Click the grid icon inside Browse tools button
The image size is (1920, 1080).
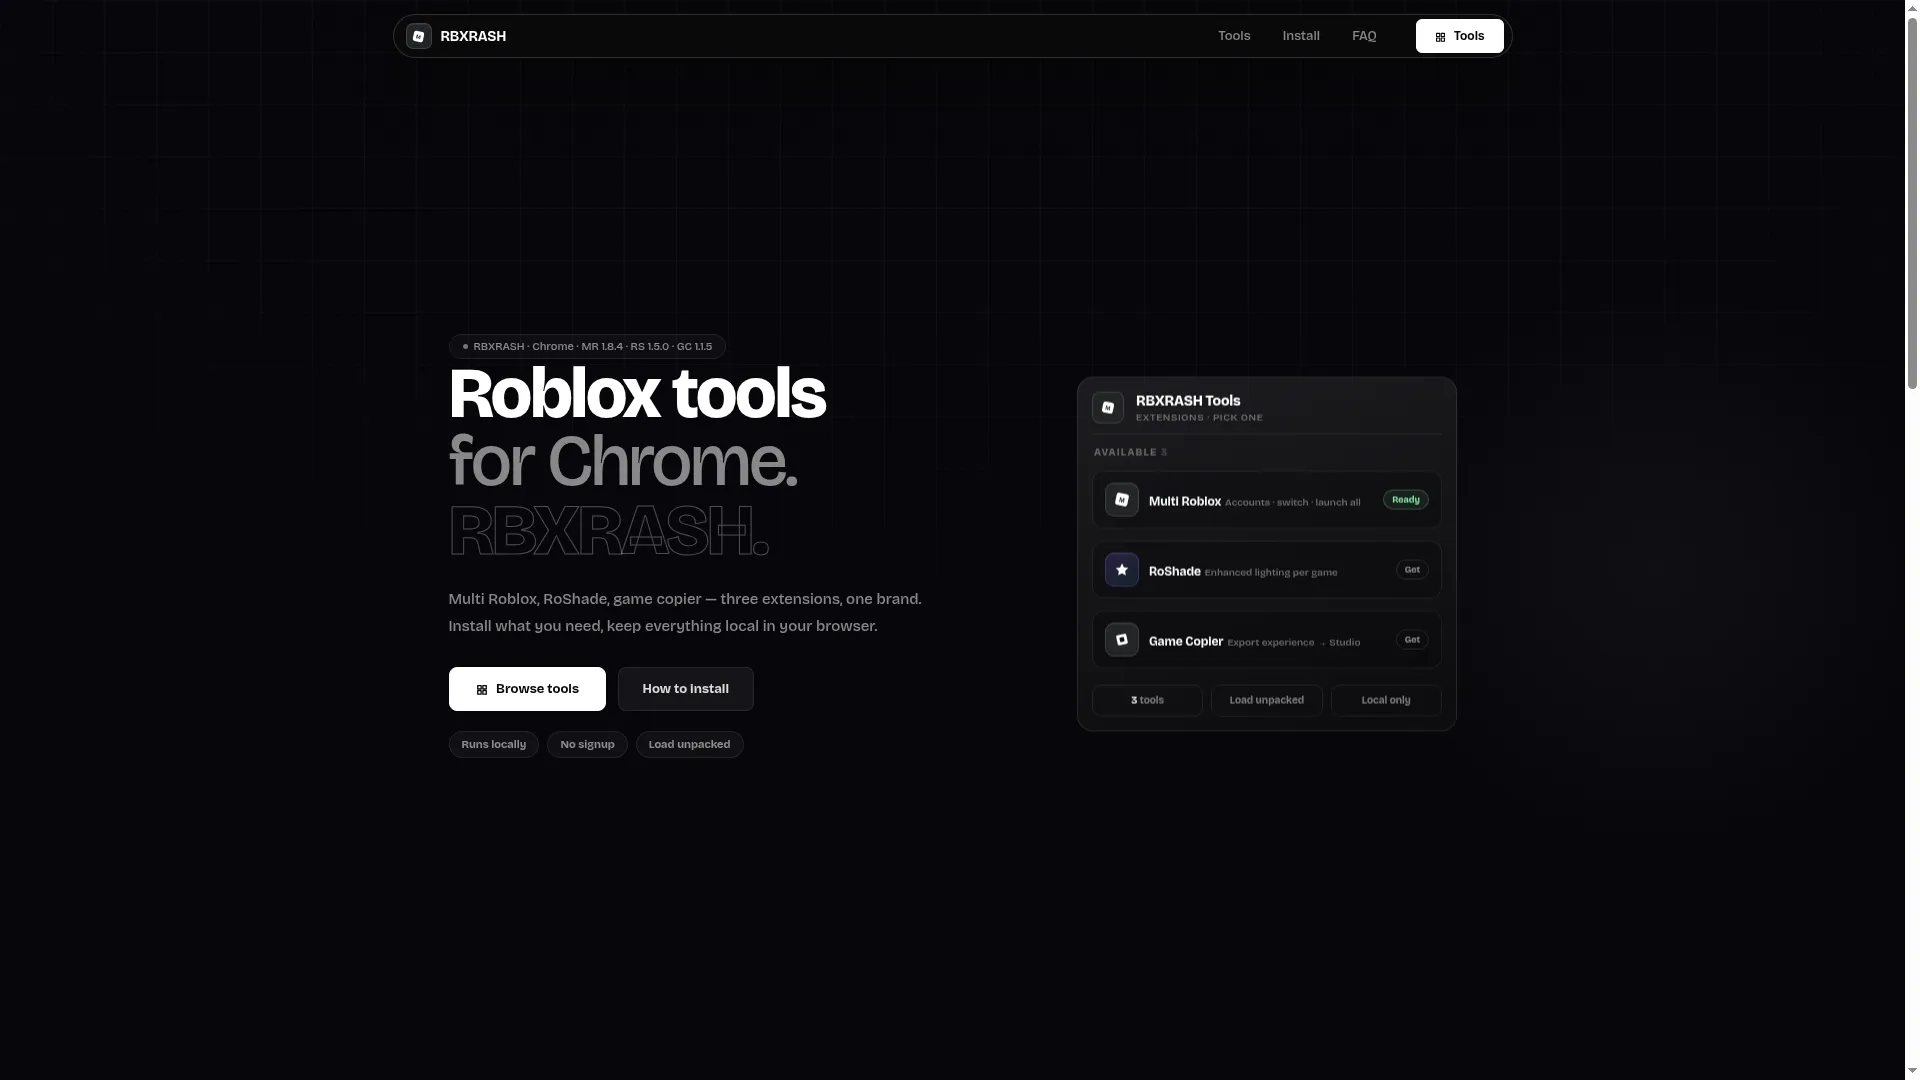(x=481, y=690)
